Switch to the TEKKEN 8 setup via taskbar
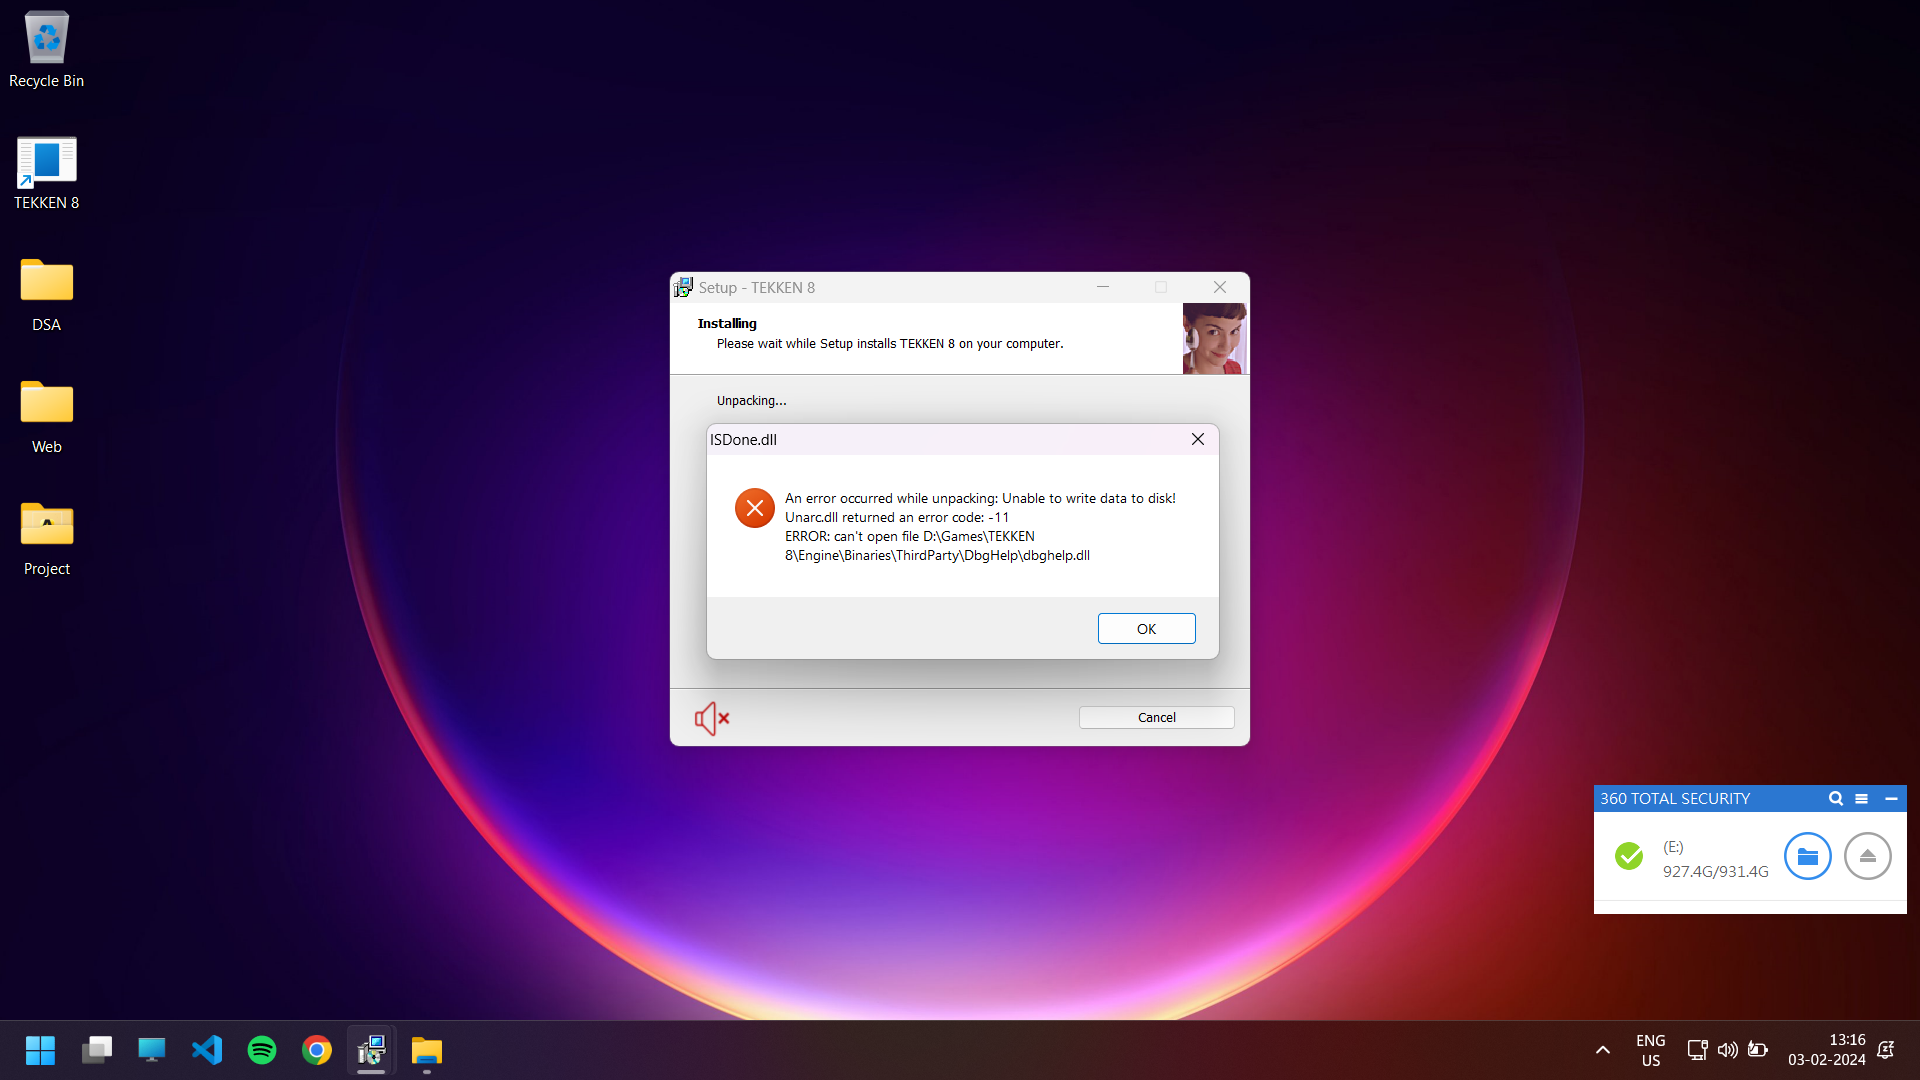The width and height of the screenshot is (1920, 1080). coord(371,1050)
